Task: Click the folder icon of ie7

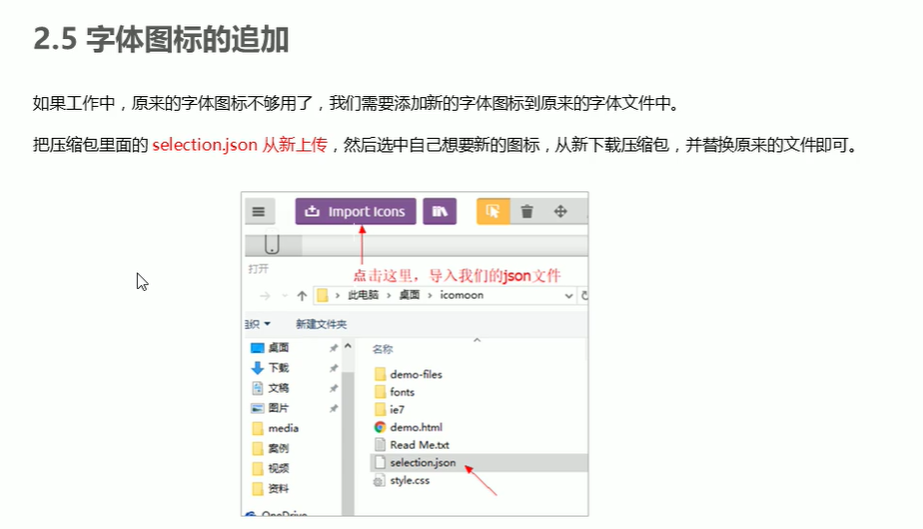Action: [x=380, y=410]
